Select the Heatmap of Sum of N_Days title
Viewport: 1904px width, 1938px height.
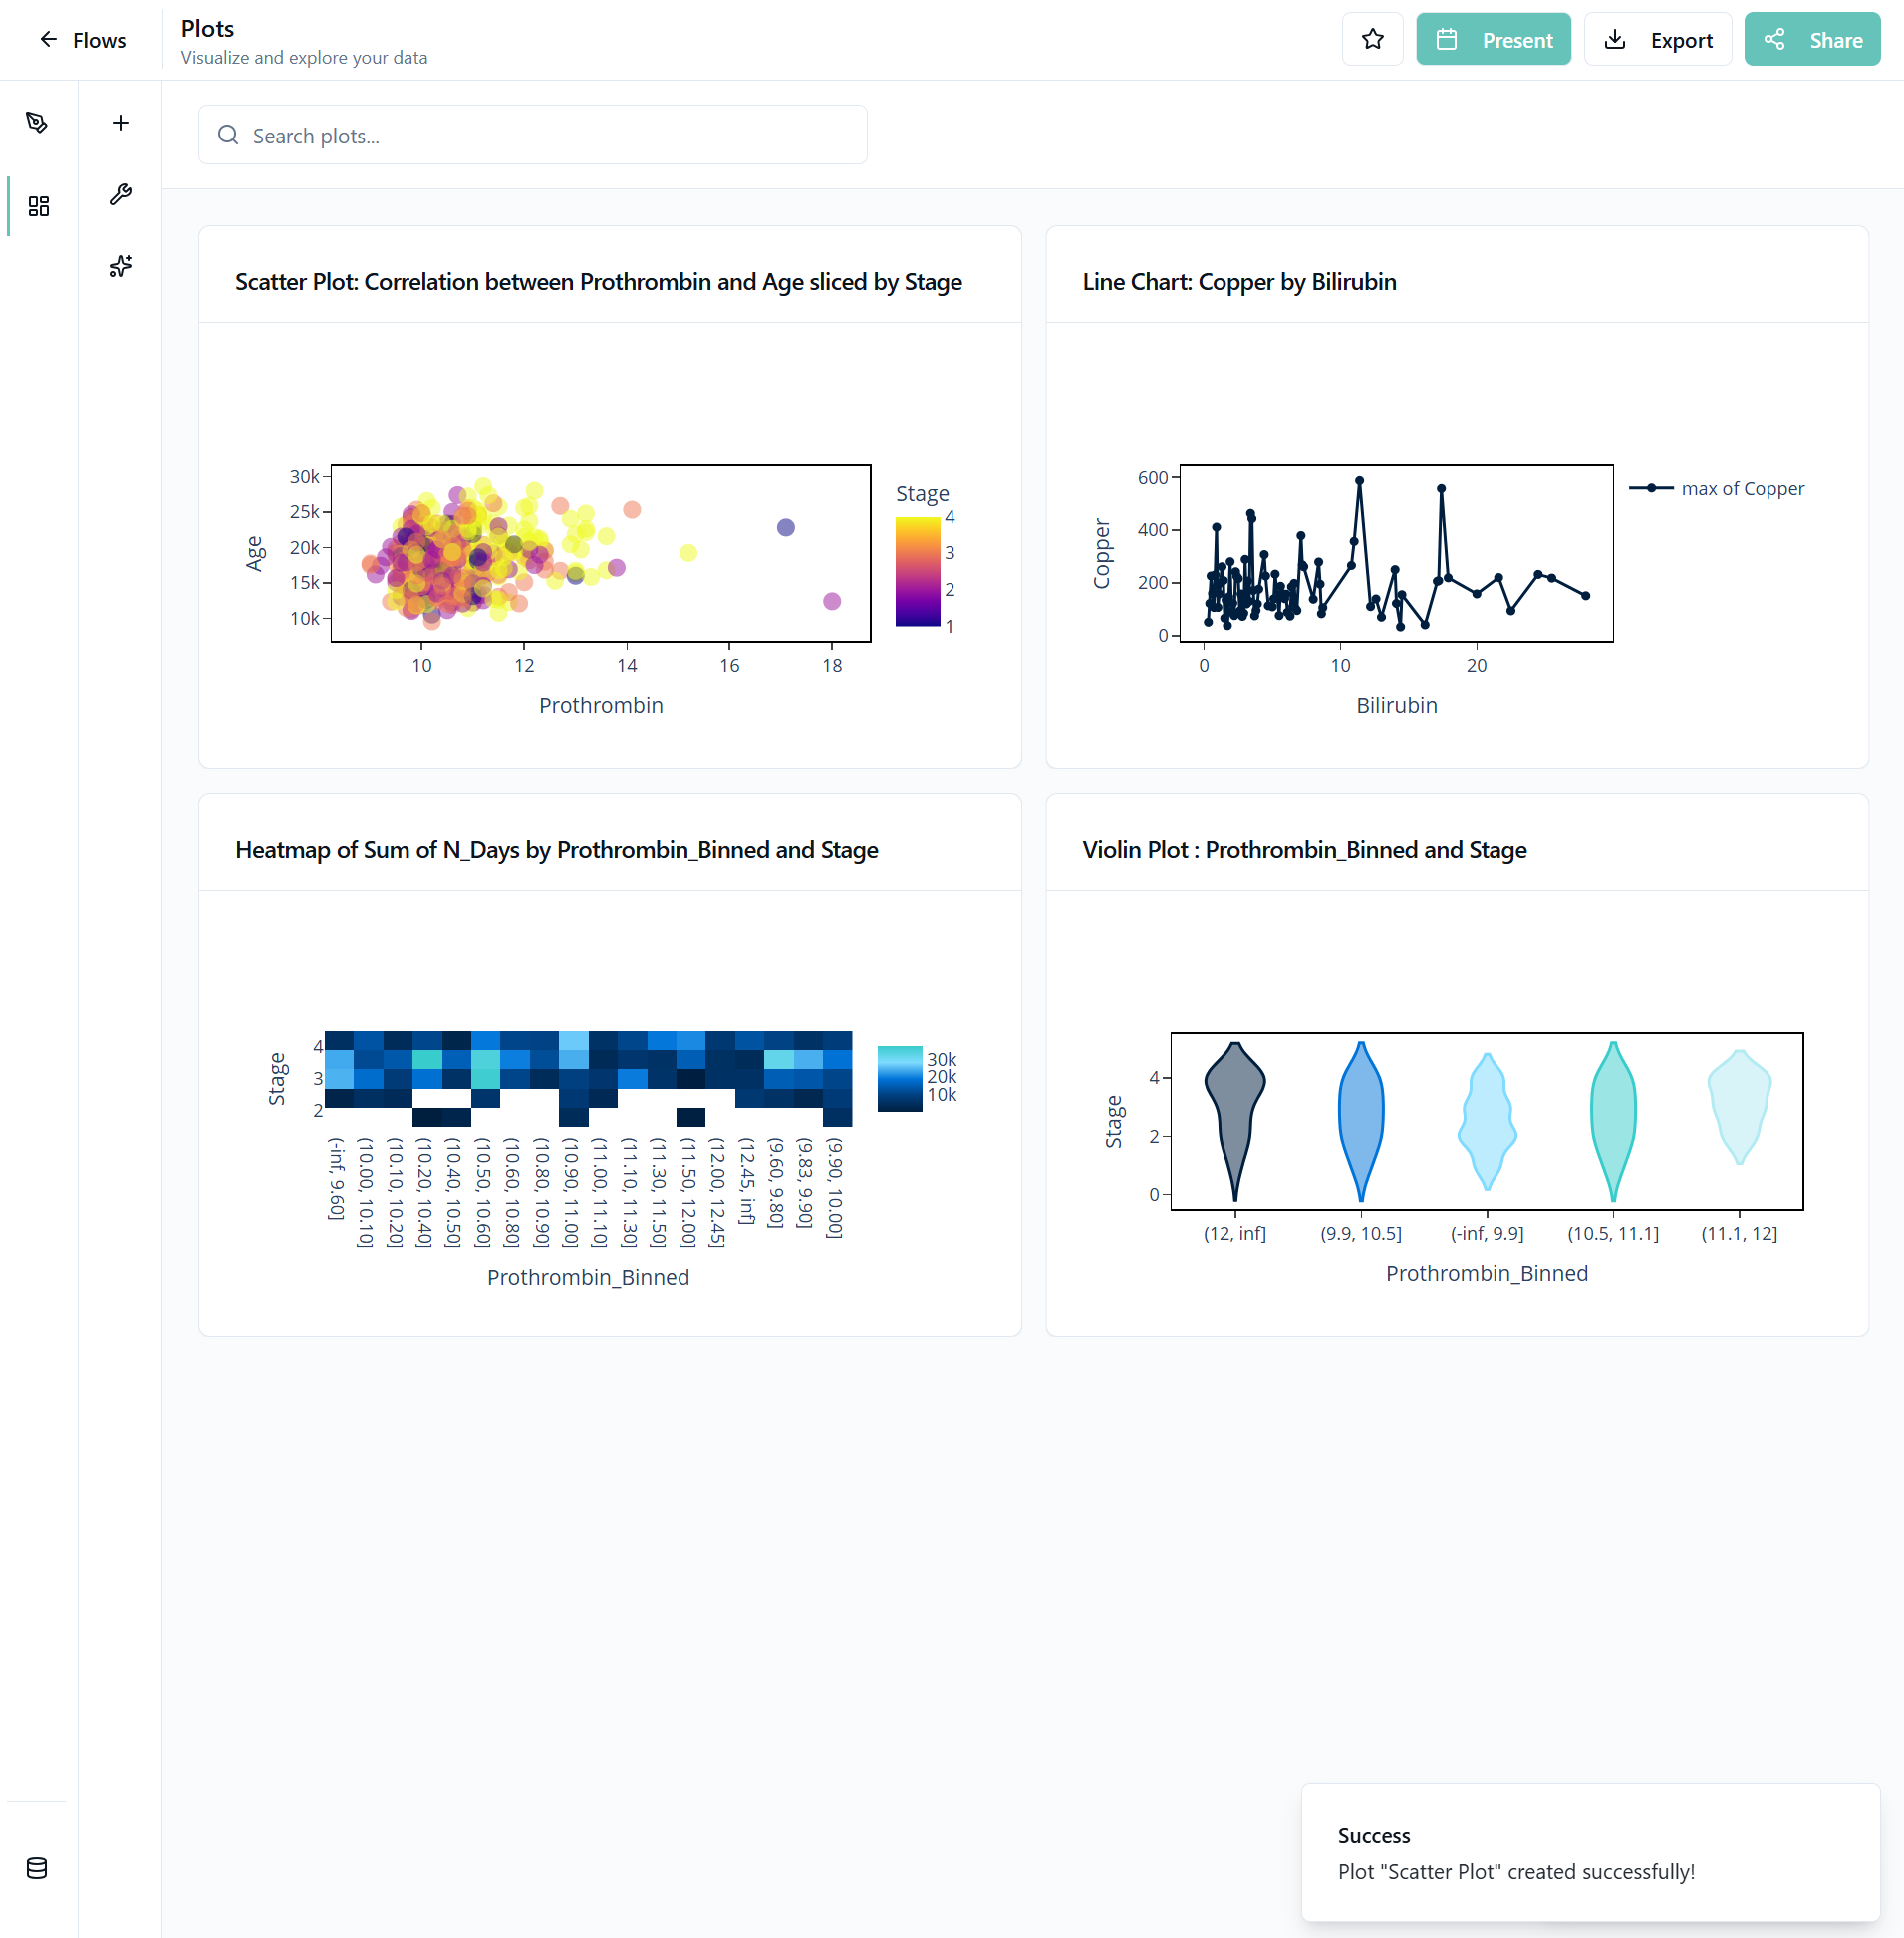click(556, 849)
